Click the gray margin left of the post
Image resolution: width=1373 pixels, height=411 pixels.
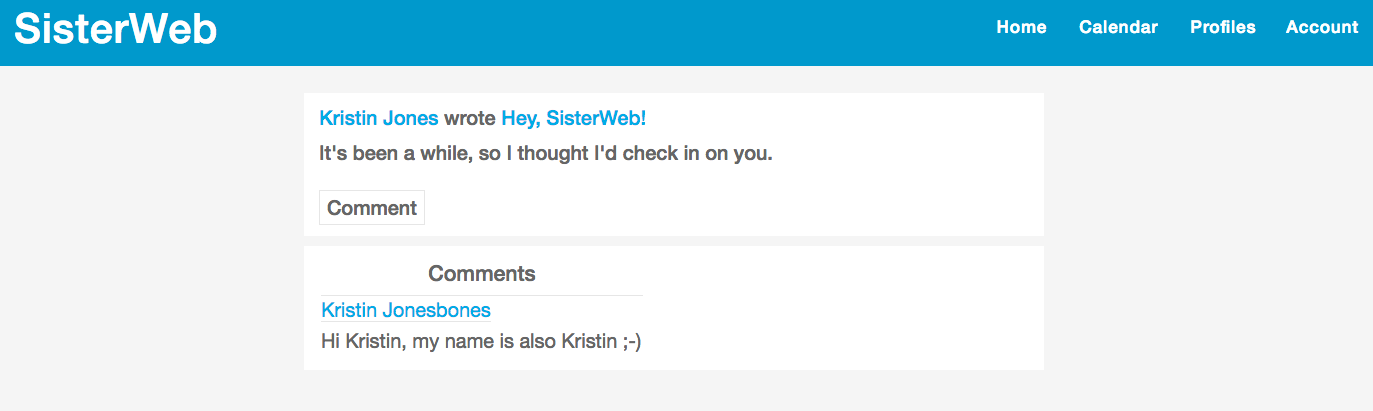pyautogui.click(x=150, y=200)
